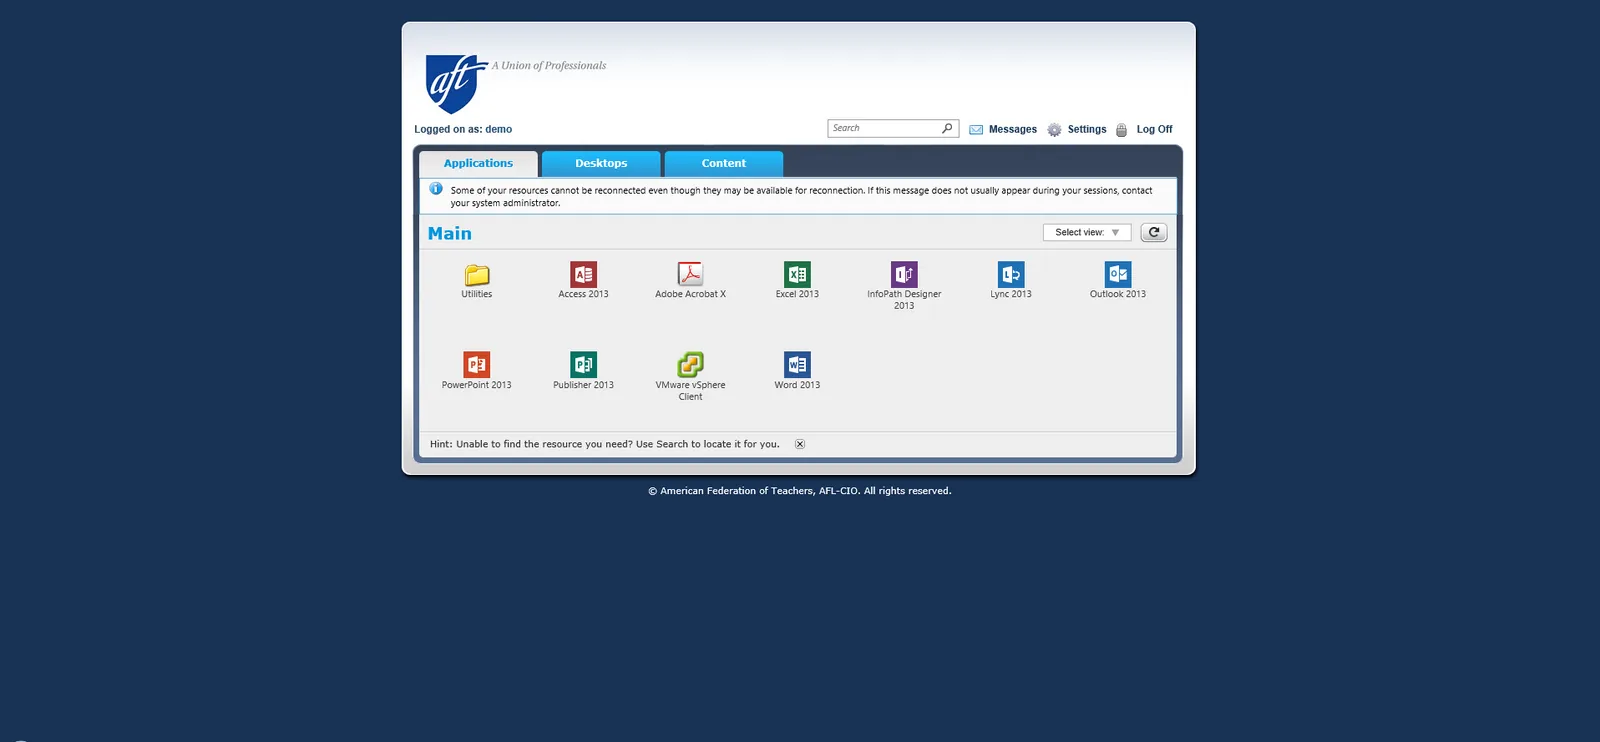The height and width of the screenshot is (742, 1600).
Task: Launch Outlook 2013 application icon
Action: click(x=1118, y=274)
